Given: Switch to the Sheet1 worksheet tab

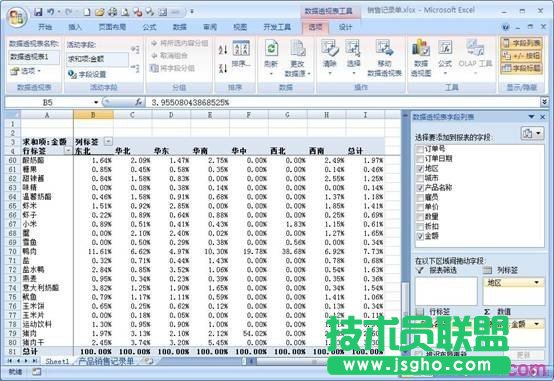Looking at the screenshot, I should (57, 361).
